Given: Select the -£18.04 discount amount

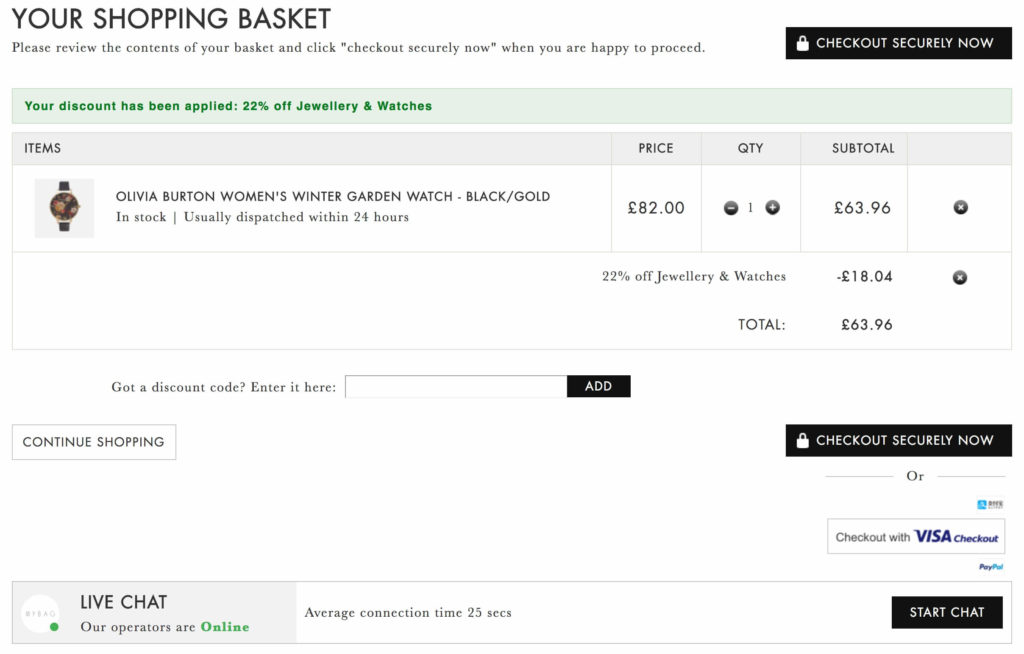Looking at the screenshot, I should (865, 277).
